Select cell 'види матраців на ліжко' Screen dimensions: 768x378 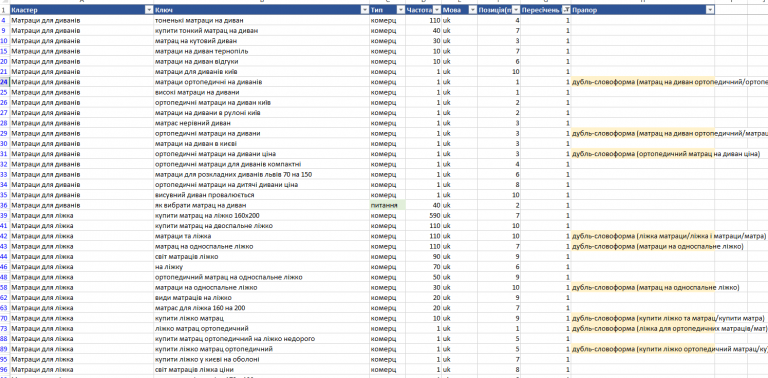tap(261, 298)
